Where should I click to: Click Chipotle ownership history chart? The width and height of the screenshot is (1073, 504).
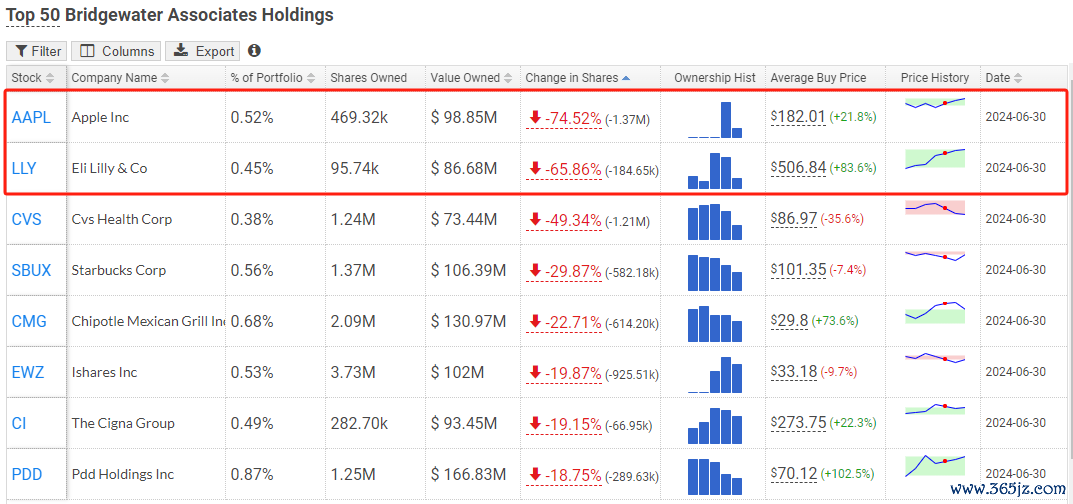714,324
